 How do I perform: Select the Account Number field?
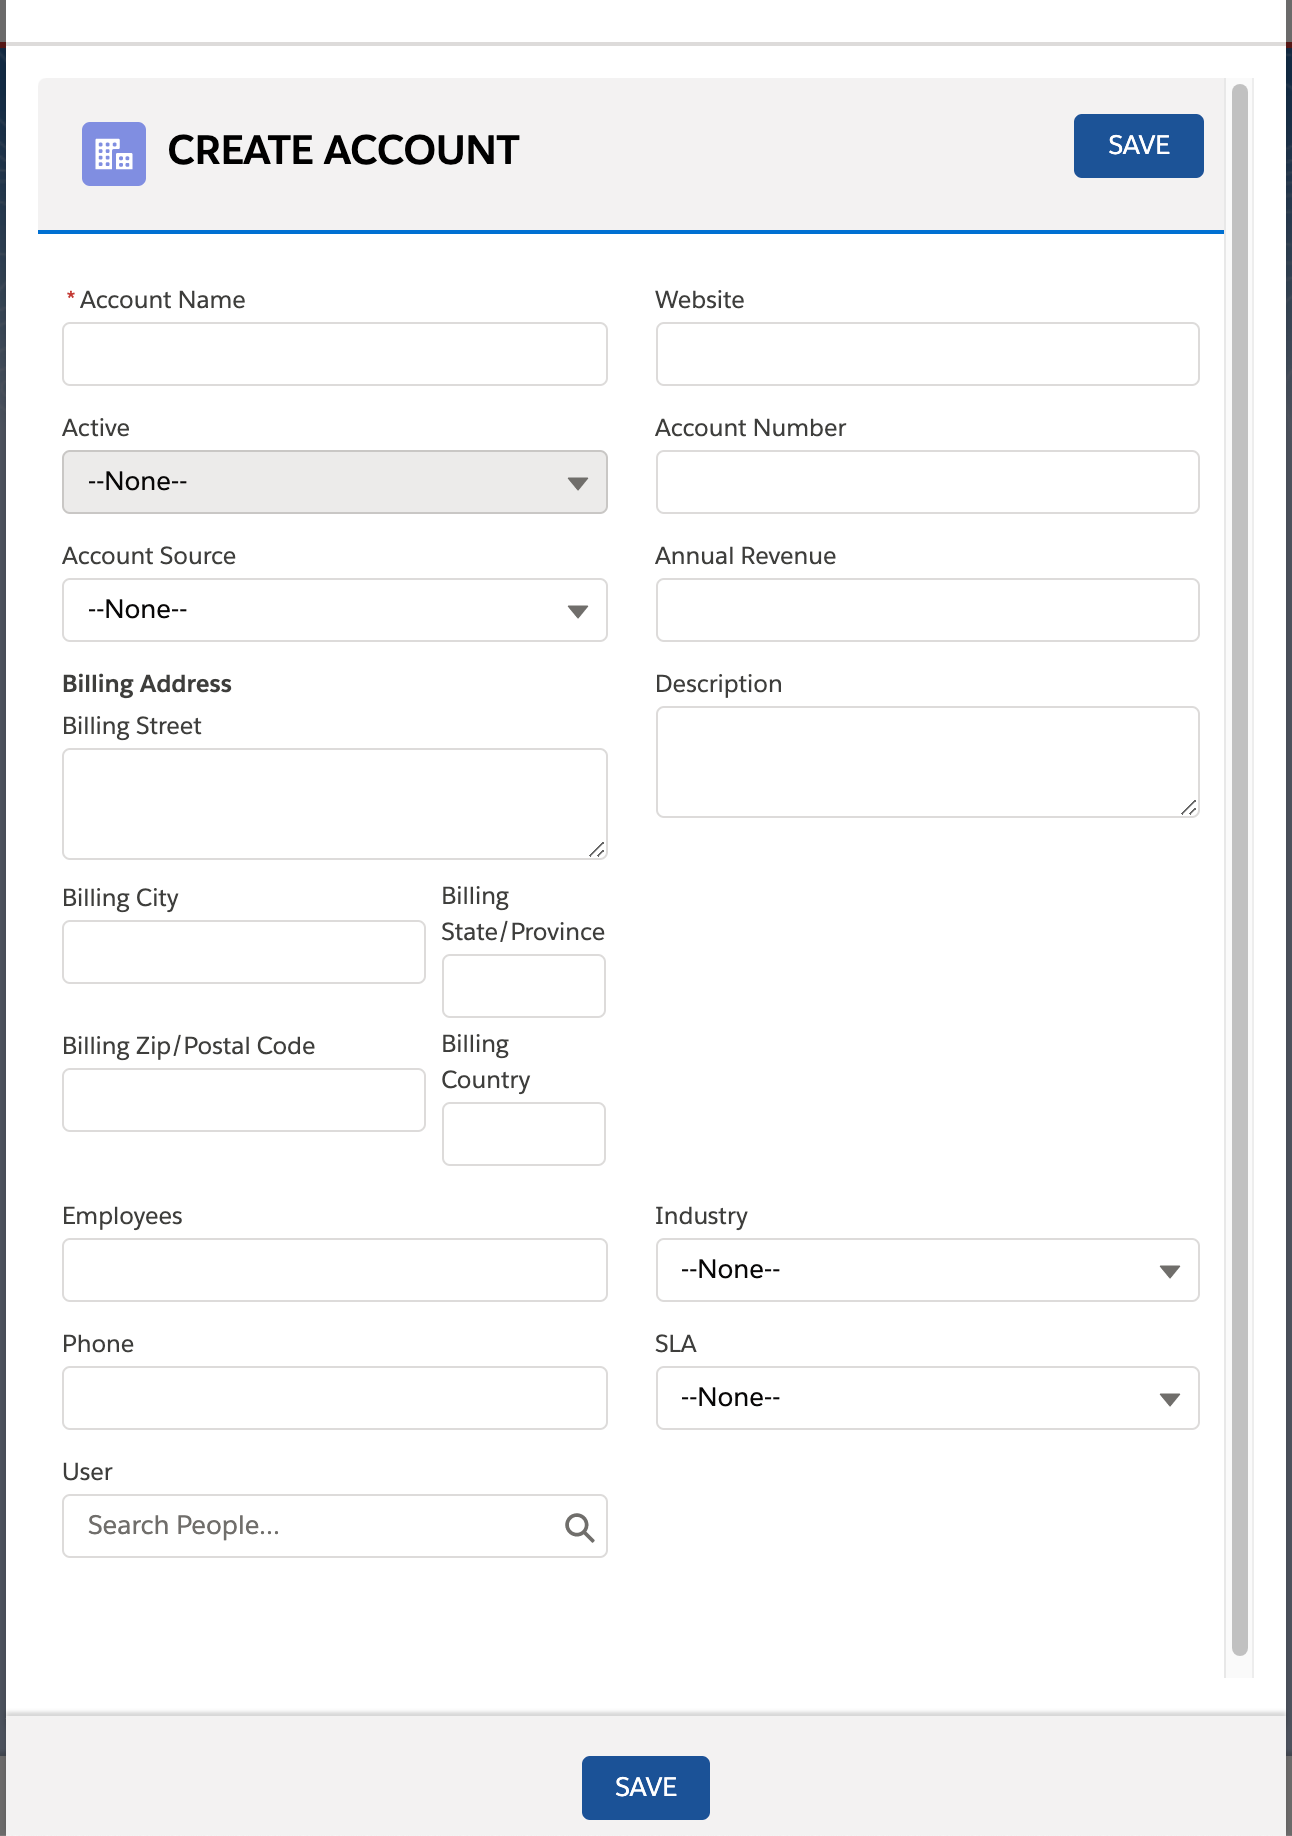click(x=927, y=482)
